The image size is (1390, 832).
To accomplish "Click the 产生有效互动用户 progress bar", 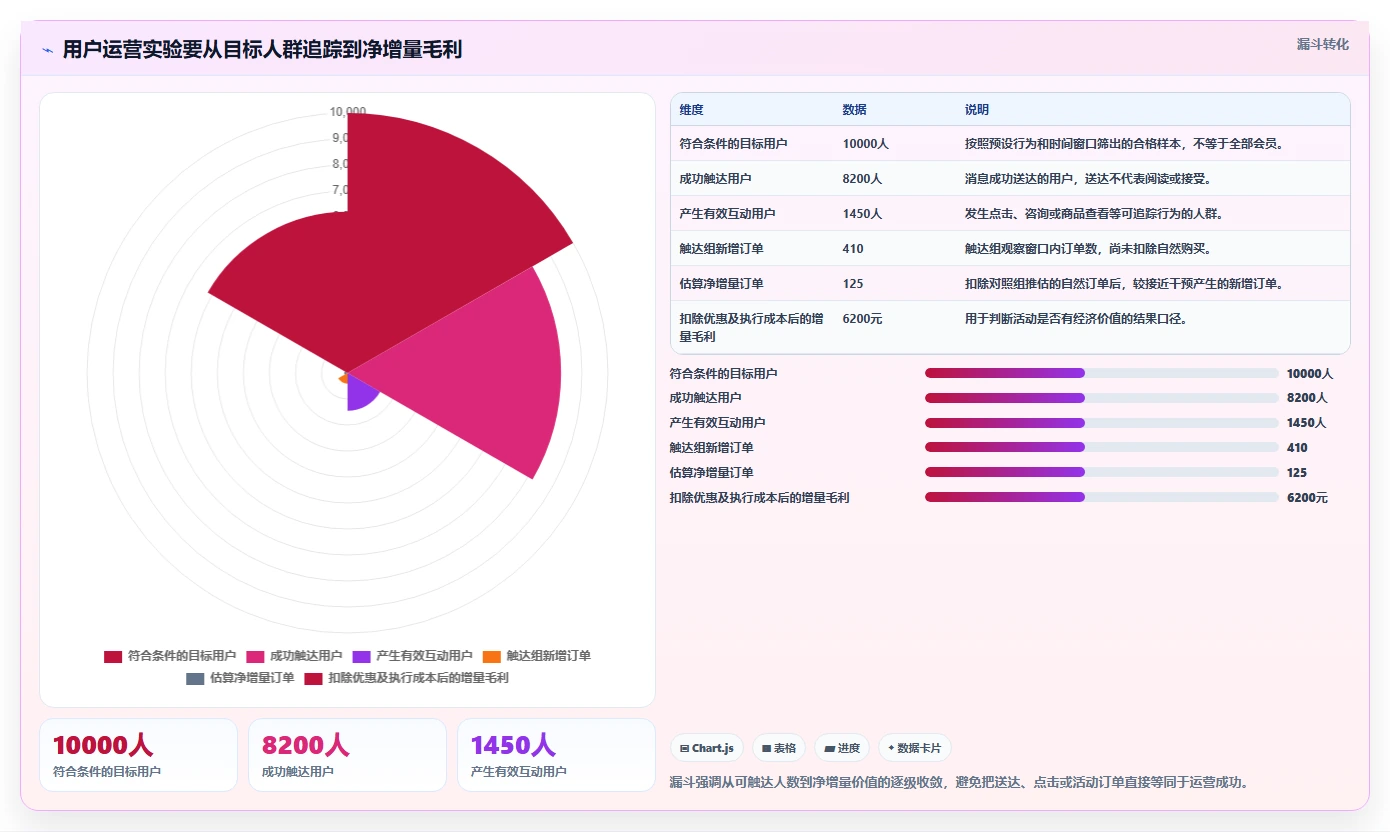I will click(x=1101, y=423).
